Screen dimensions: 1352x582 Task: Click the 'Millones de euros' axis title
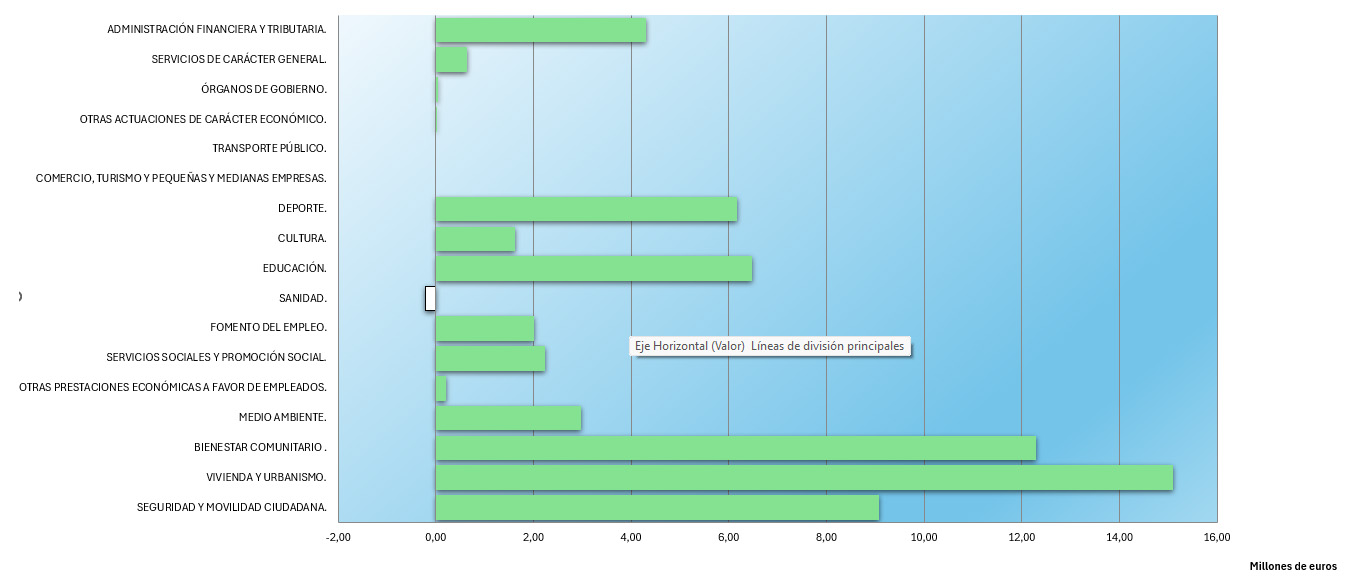click(1292, 566)
